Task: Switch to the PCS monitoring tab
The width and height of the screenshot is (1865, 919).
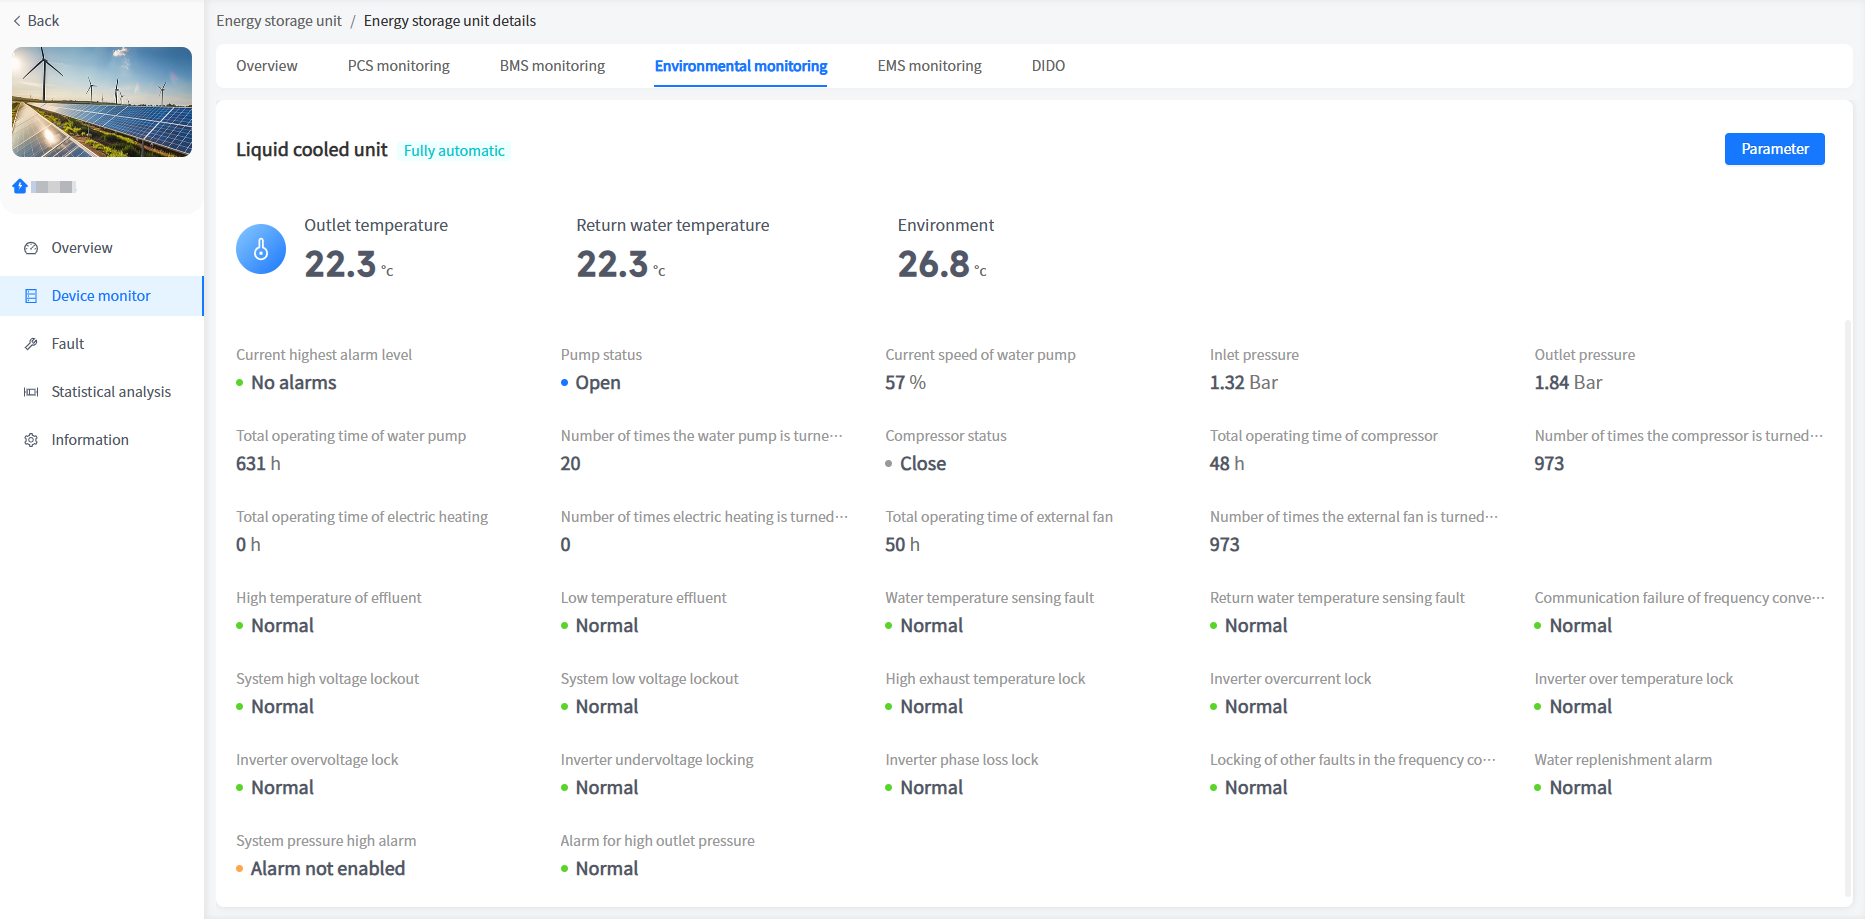Action: pyautogui.click(x=398, y=66)
